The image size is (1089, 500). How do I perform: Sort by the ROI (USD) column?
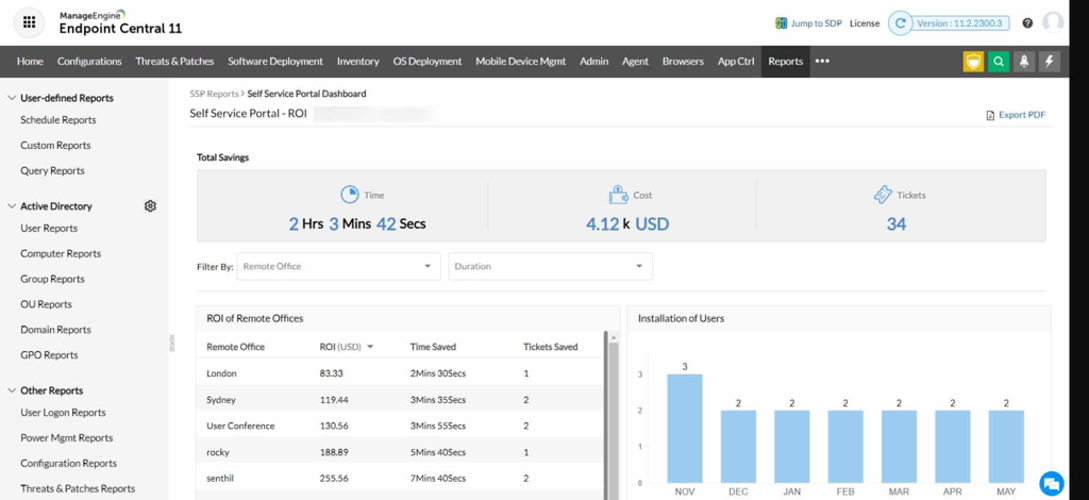tap(340, 347)
